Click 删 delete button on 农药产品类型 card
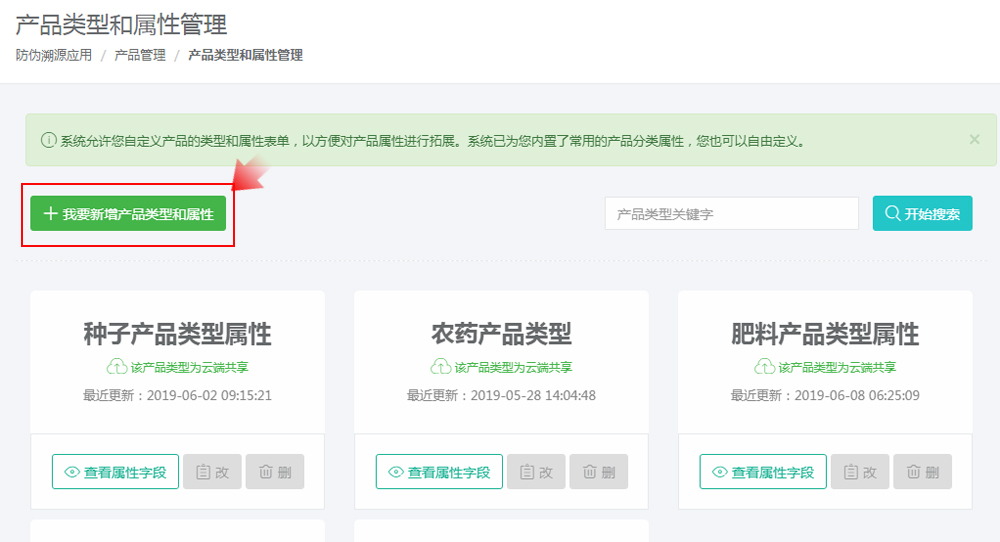This screenshot has width=1000, height=542. point(599,472)
